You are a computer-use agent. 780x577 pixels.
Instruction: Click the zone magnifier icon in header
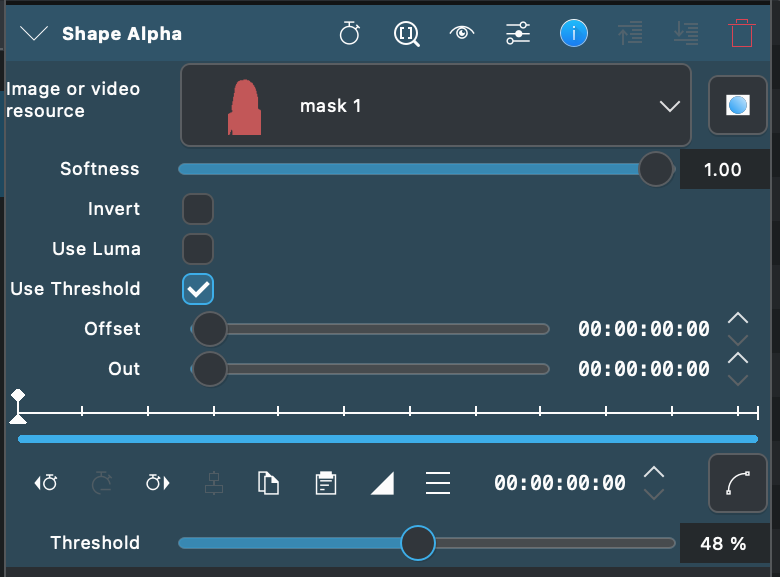tap(406, 34)
